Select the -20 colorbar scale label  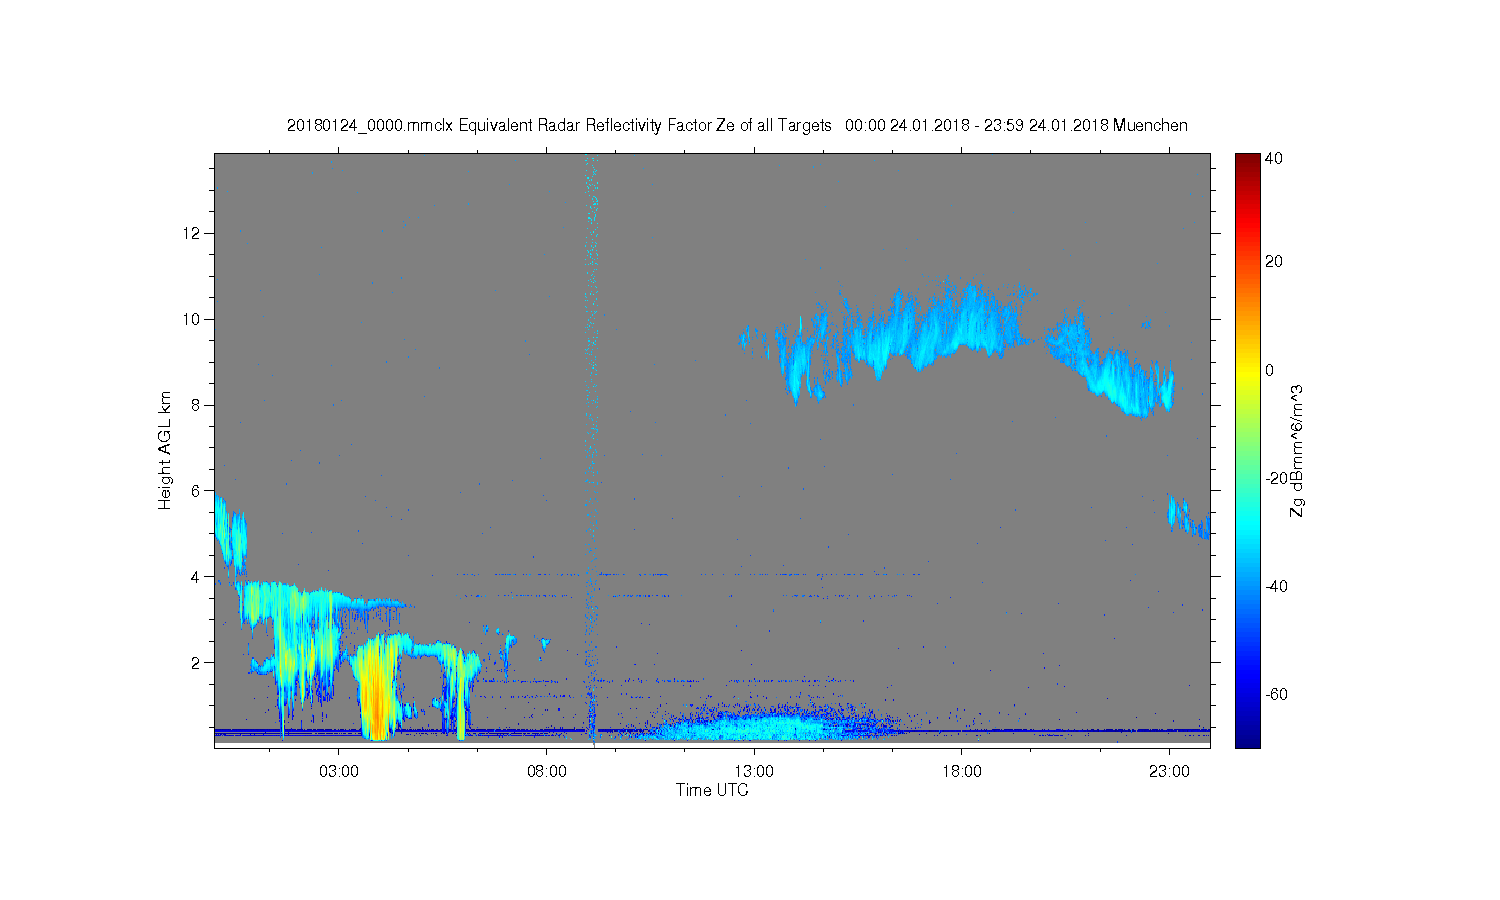coord(1277,478)
